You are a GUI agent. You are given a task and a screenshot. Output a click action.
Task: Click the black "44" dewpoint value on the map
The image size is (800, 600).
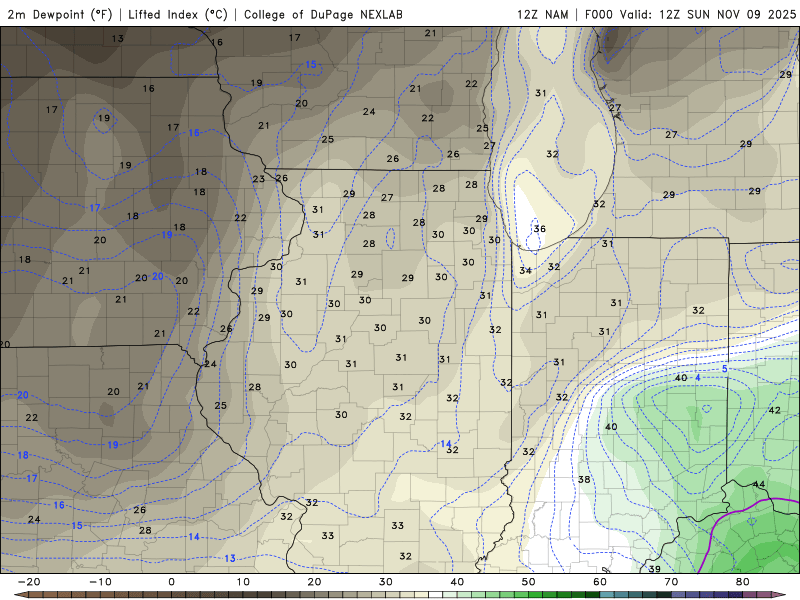click(759, 484)
